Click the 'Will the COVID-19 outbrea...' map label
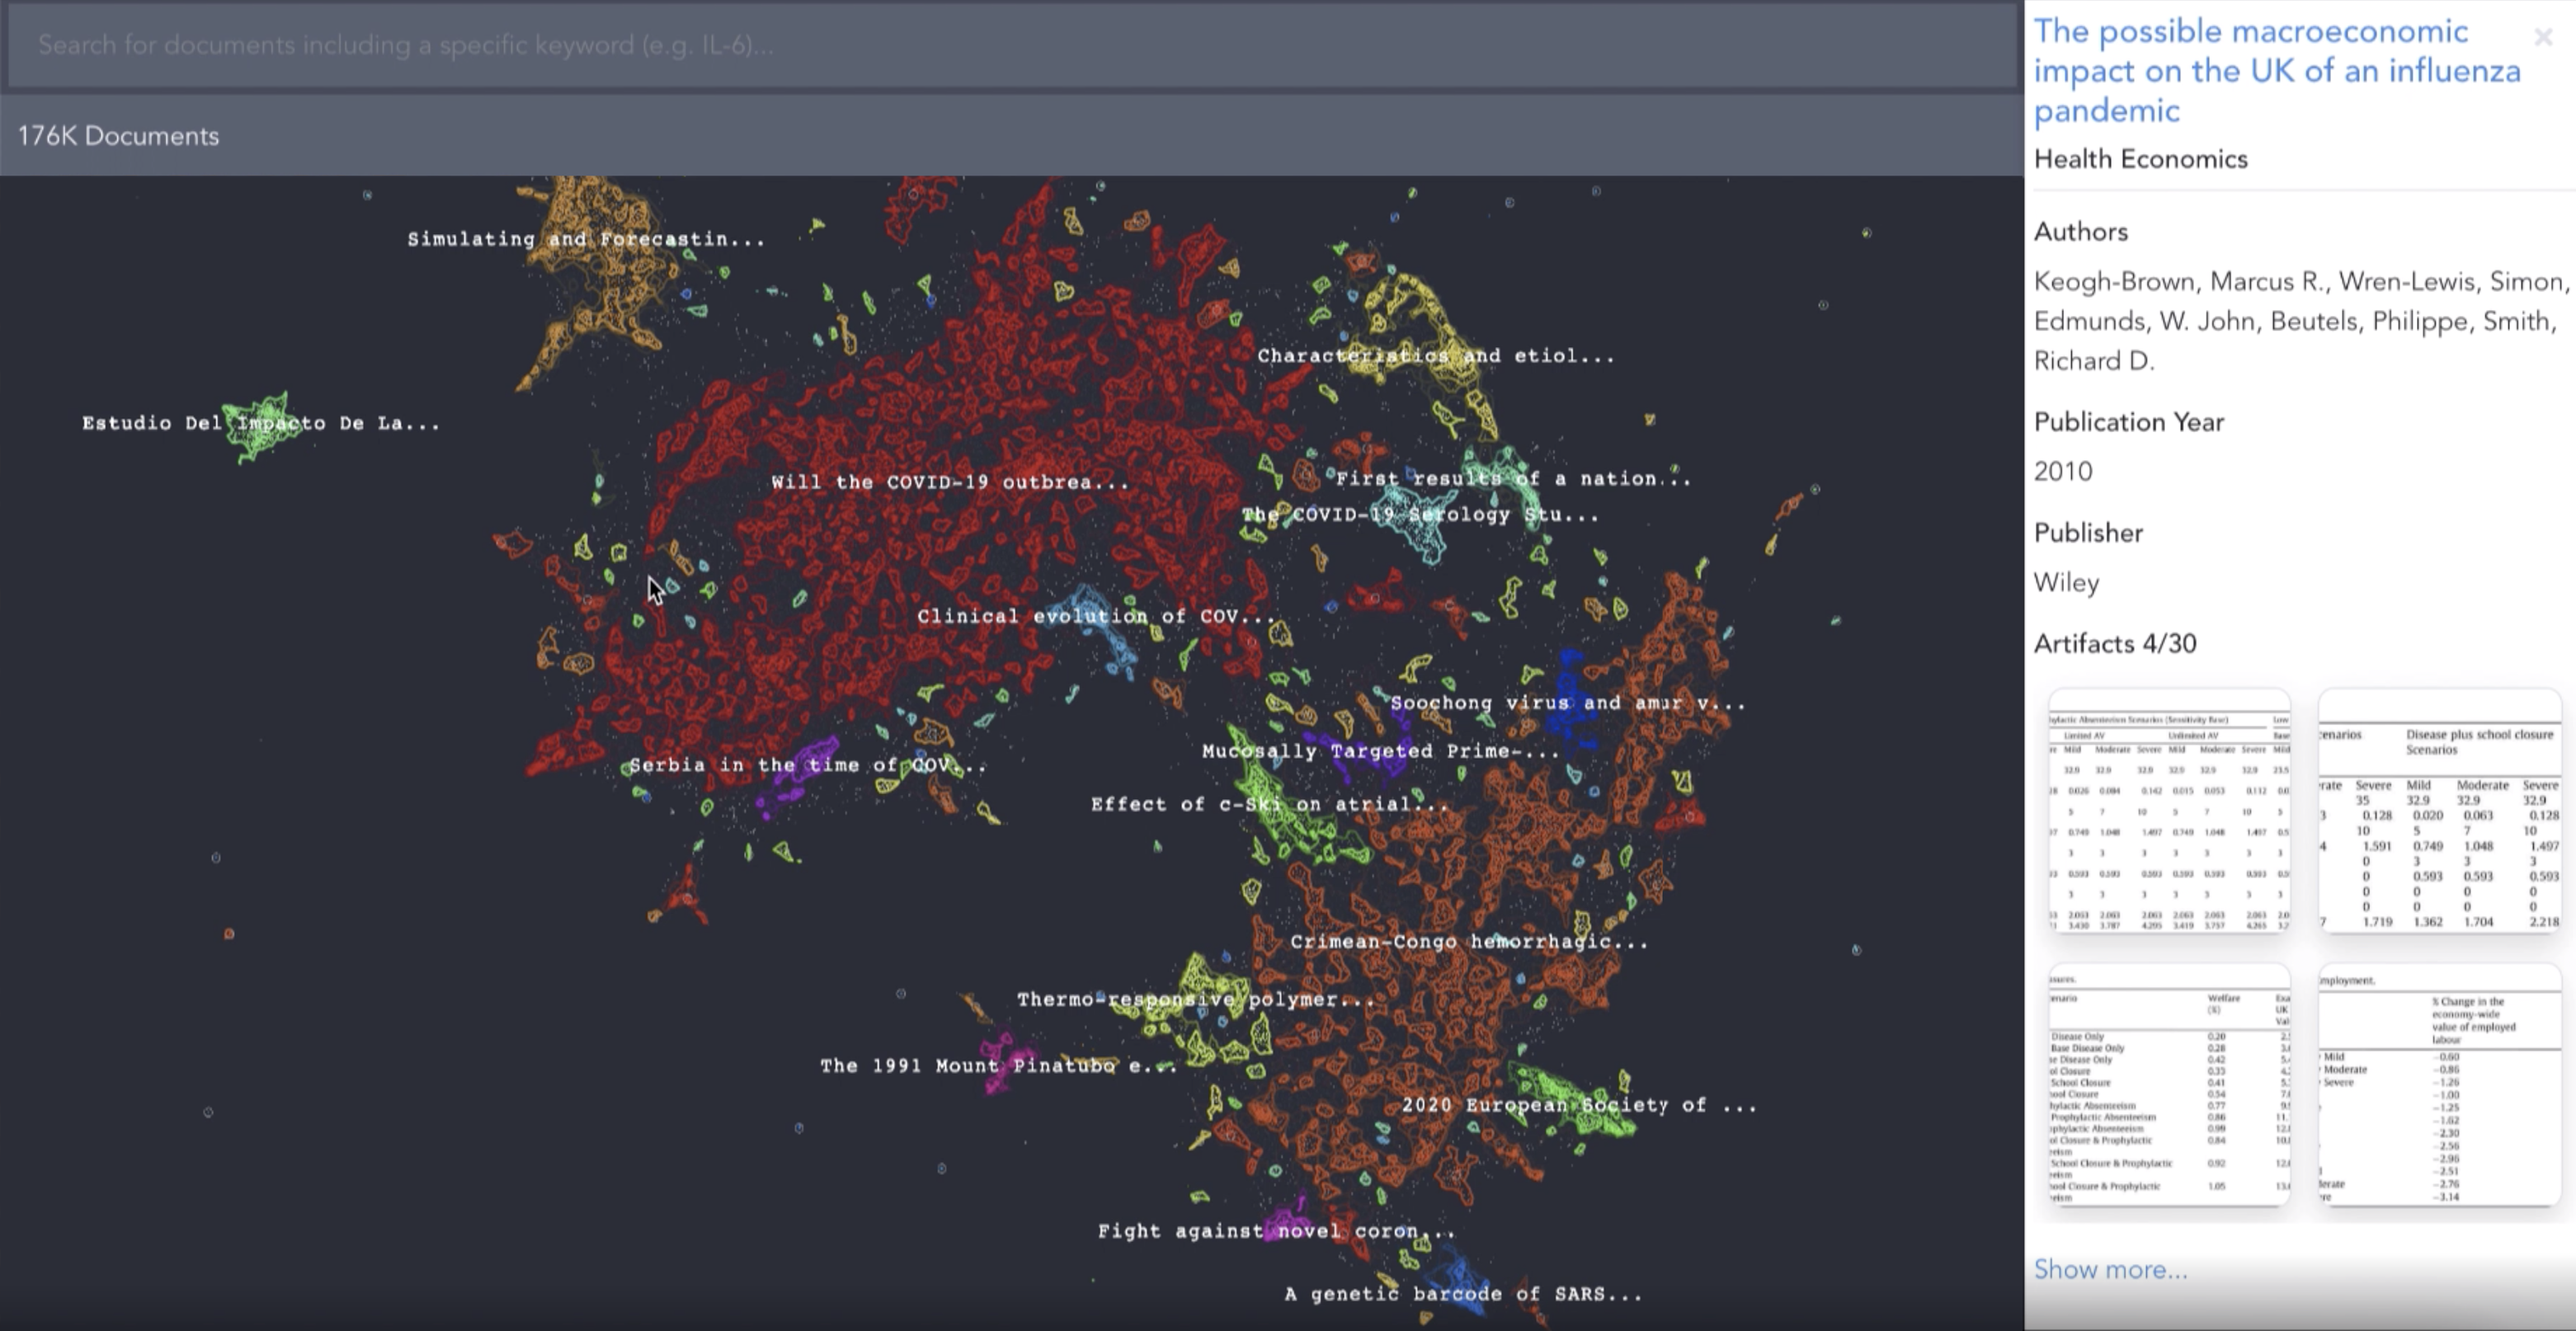Screen dimensions: 2576x1331 (949, 482)
